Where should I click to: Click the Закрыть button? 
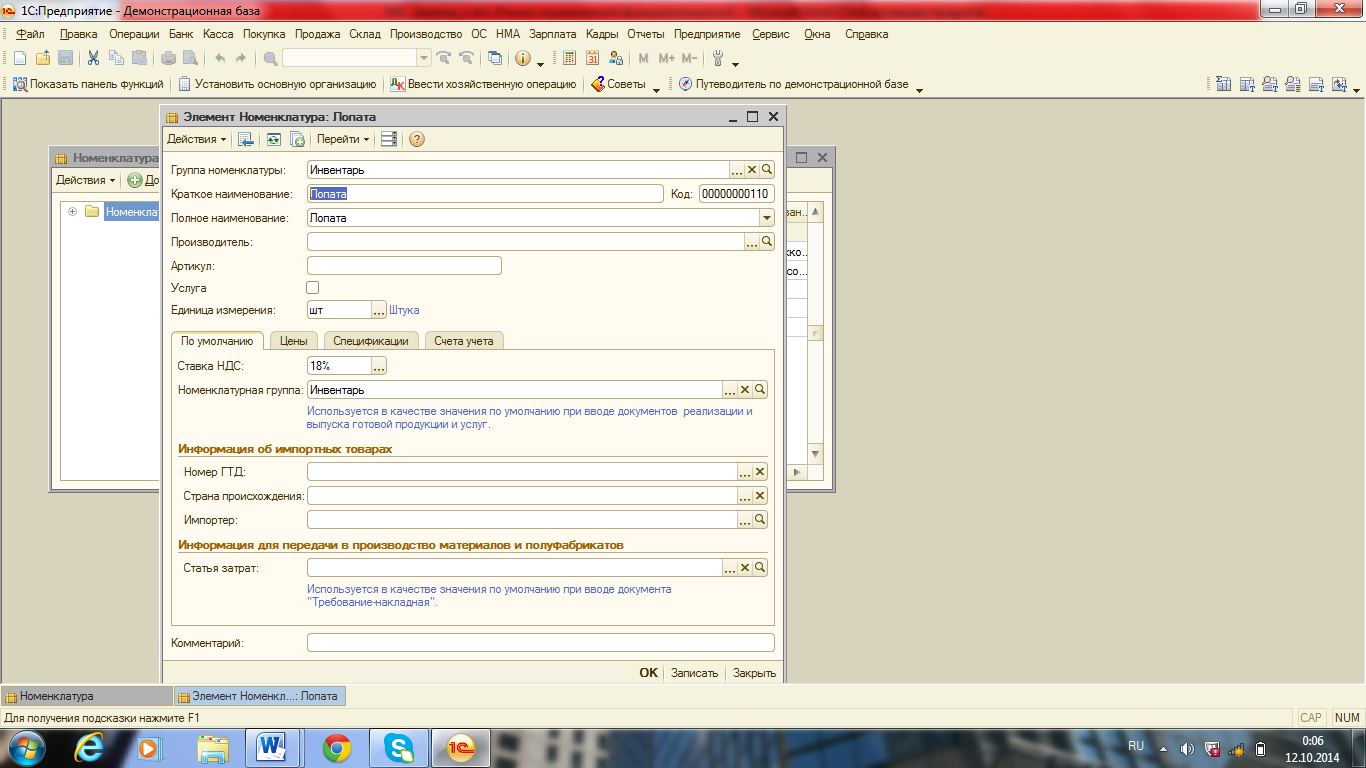(x=754, y=673)
